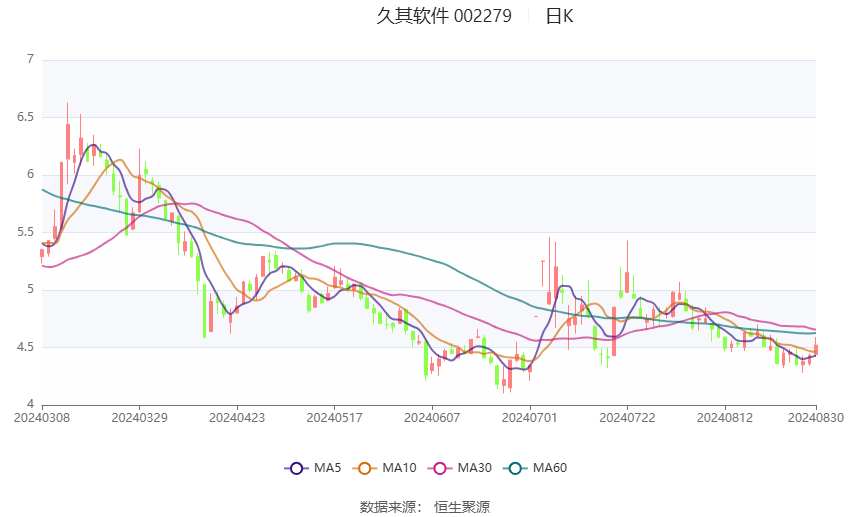Click the y-axis value 5

(x=30, y=289)
